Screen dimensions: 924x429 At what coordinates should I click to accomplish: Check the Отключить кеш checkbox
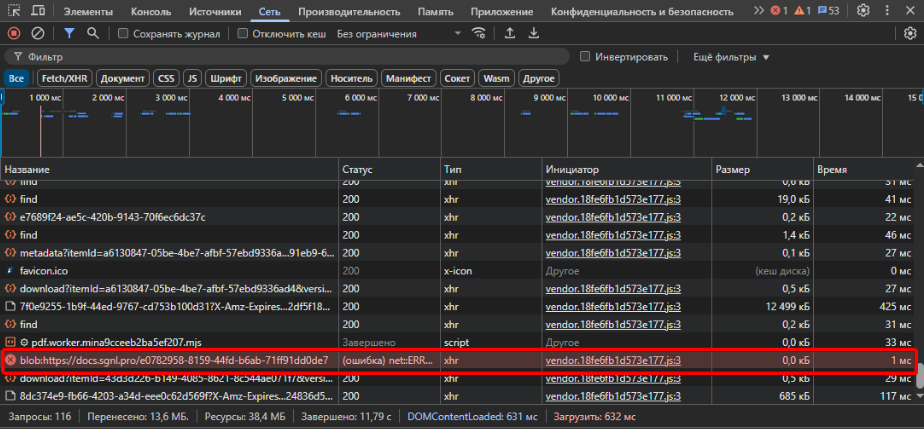(x=243, y=33)
